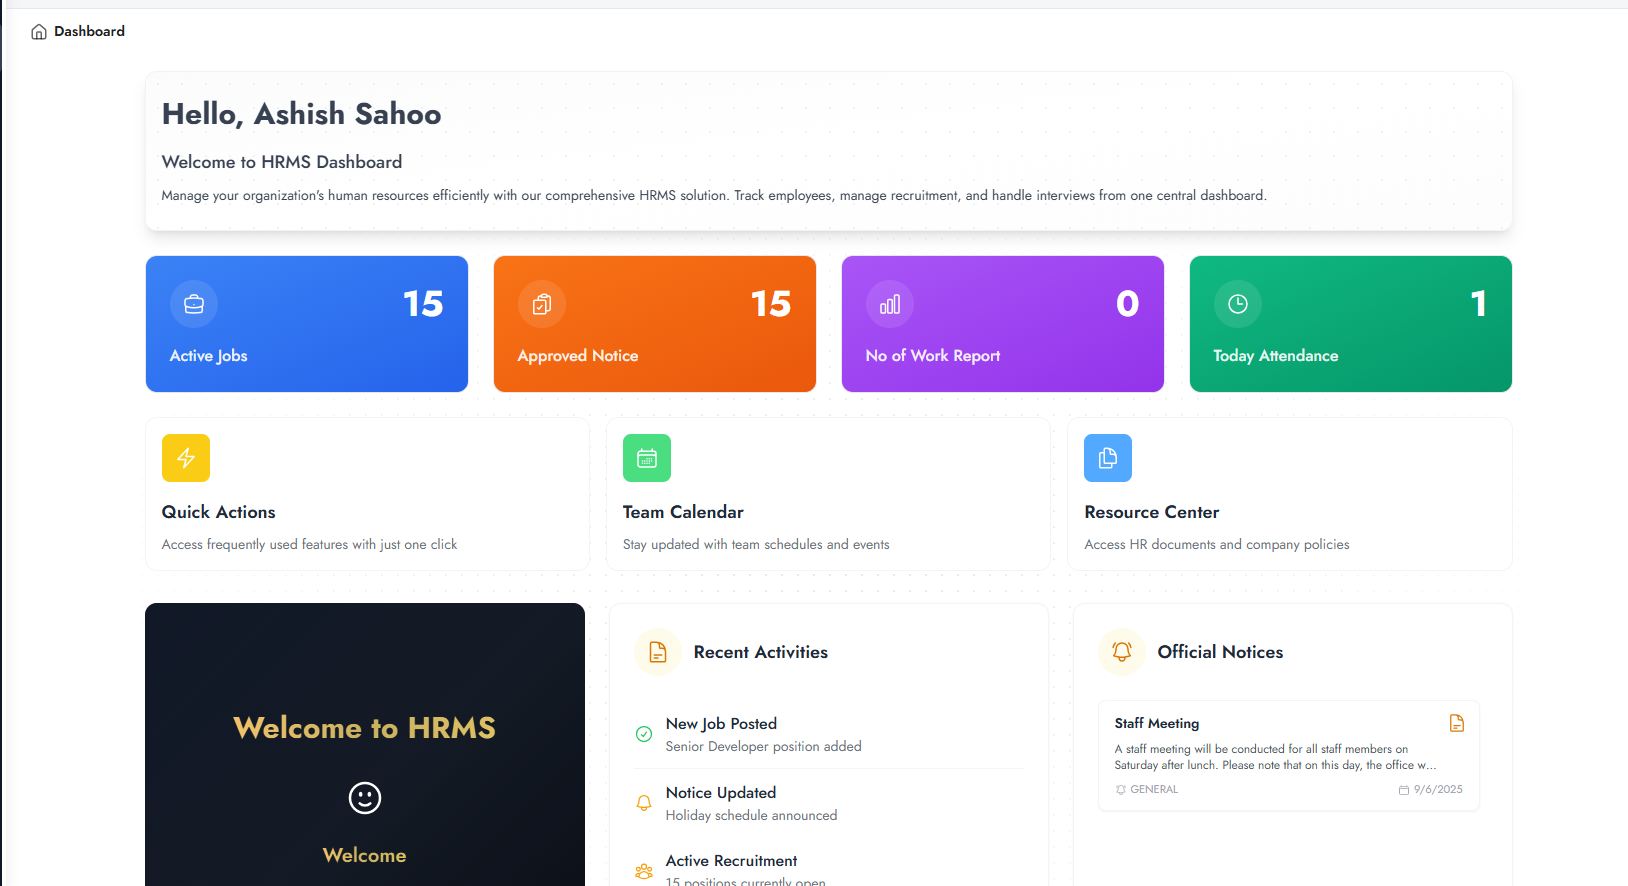
Task: Select the New Job Posted activity
Action: point(829,734)
